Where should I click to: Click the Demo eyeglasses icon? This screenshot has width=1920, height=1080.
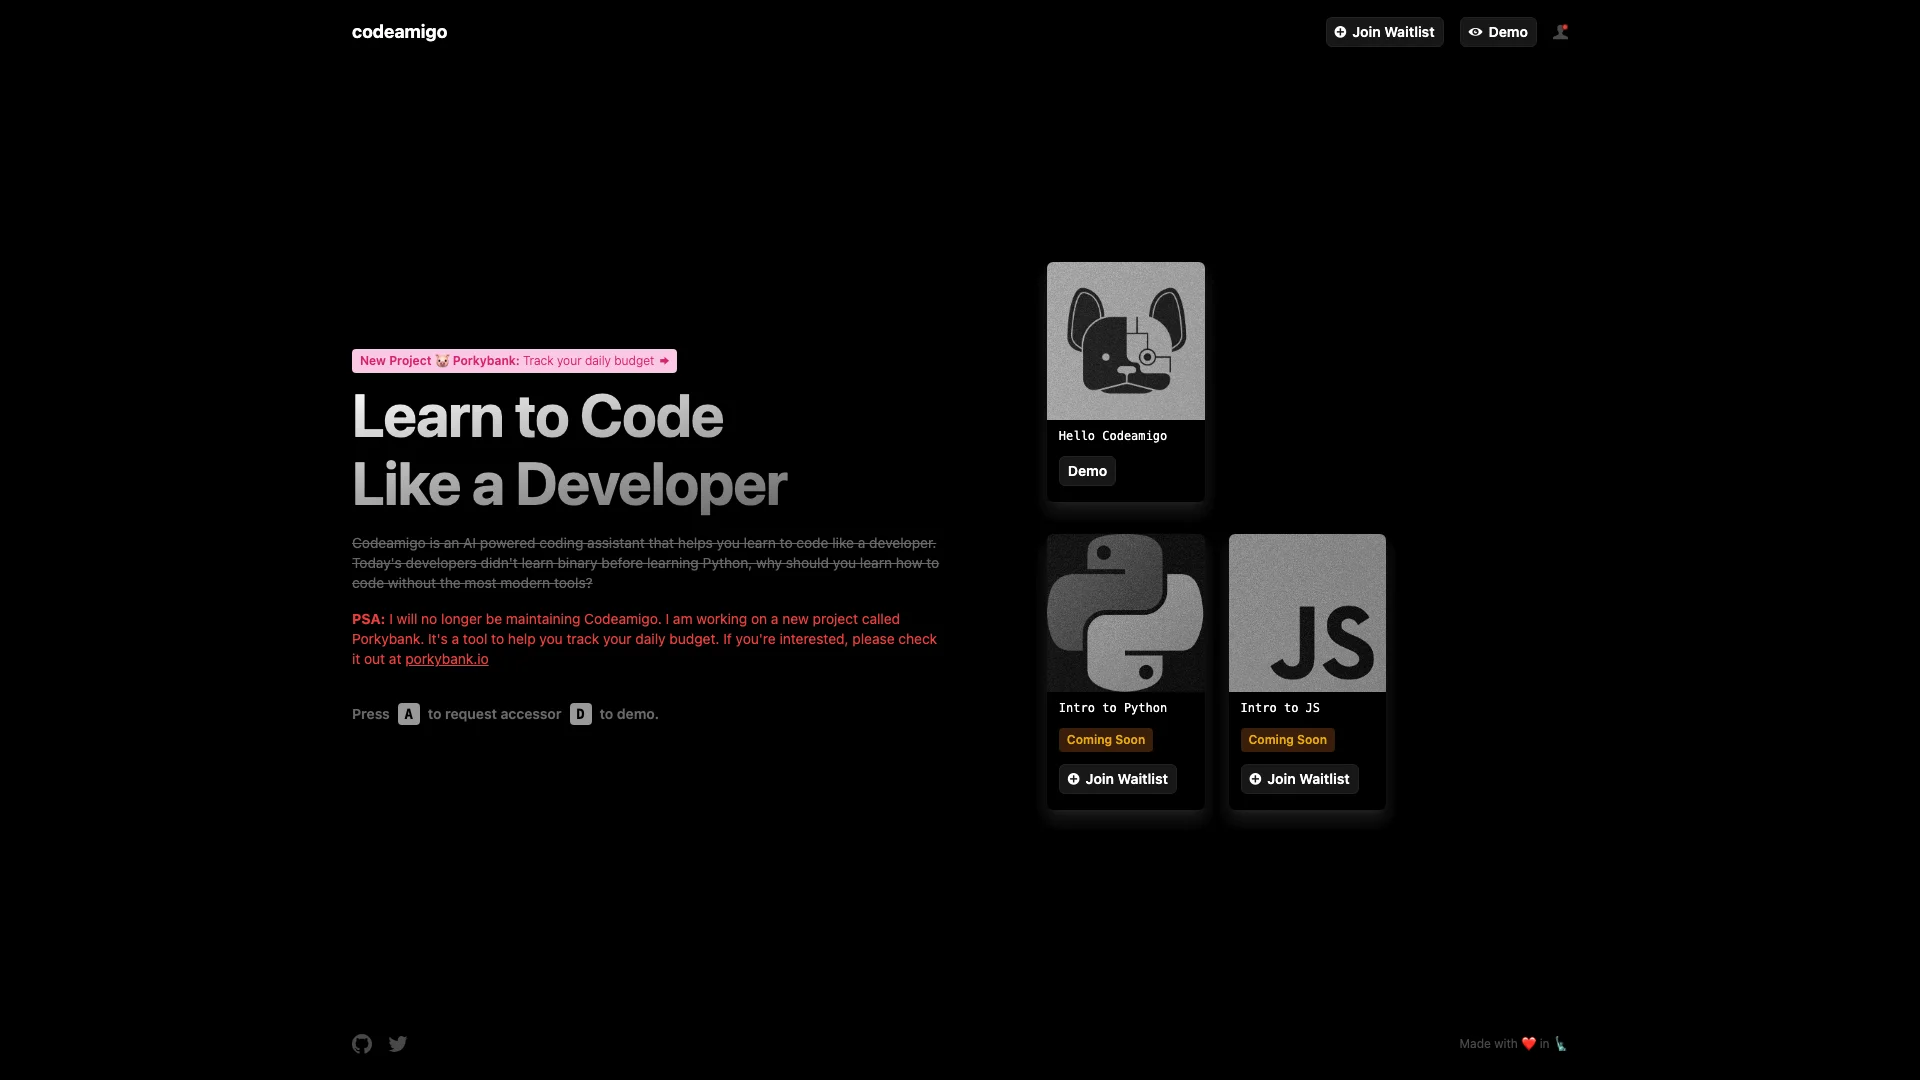click(x=1476, y=30)
